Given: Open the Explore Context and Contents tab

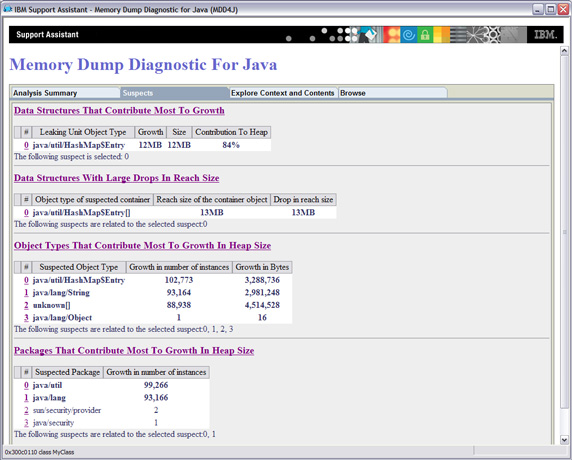Looking at the screenshot, I should (x=283, y=93).
